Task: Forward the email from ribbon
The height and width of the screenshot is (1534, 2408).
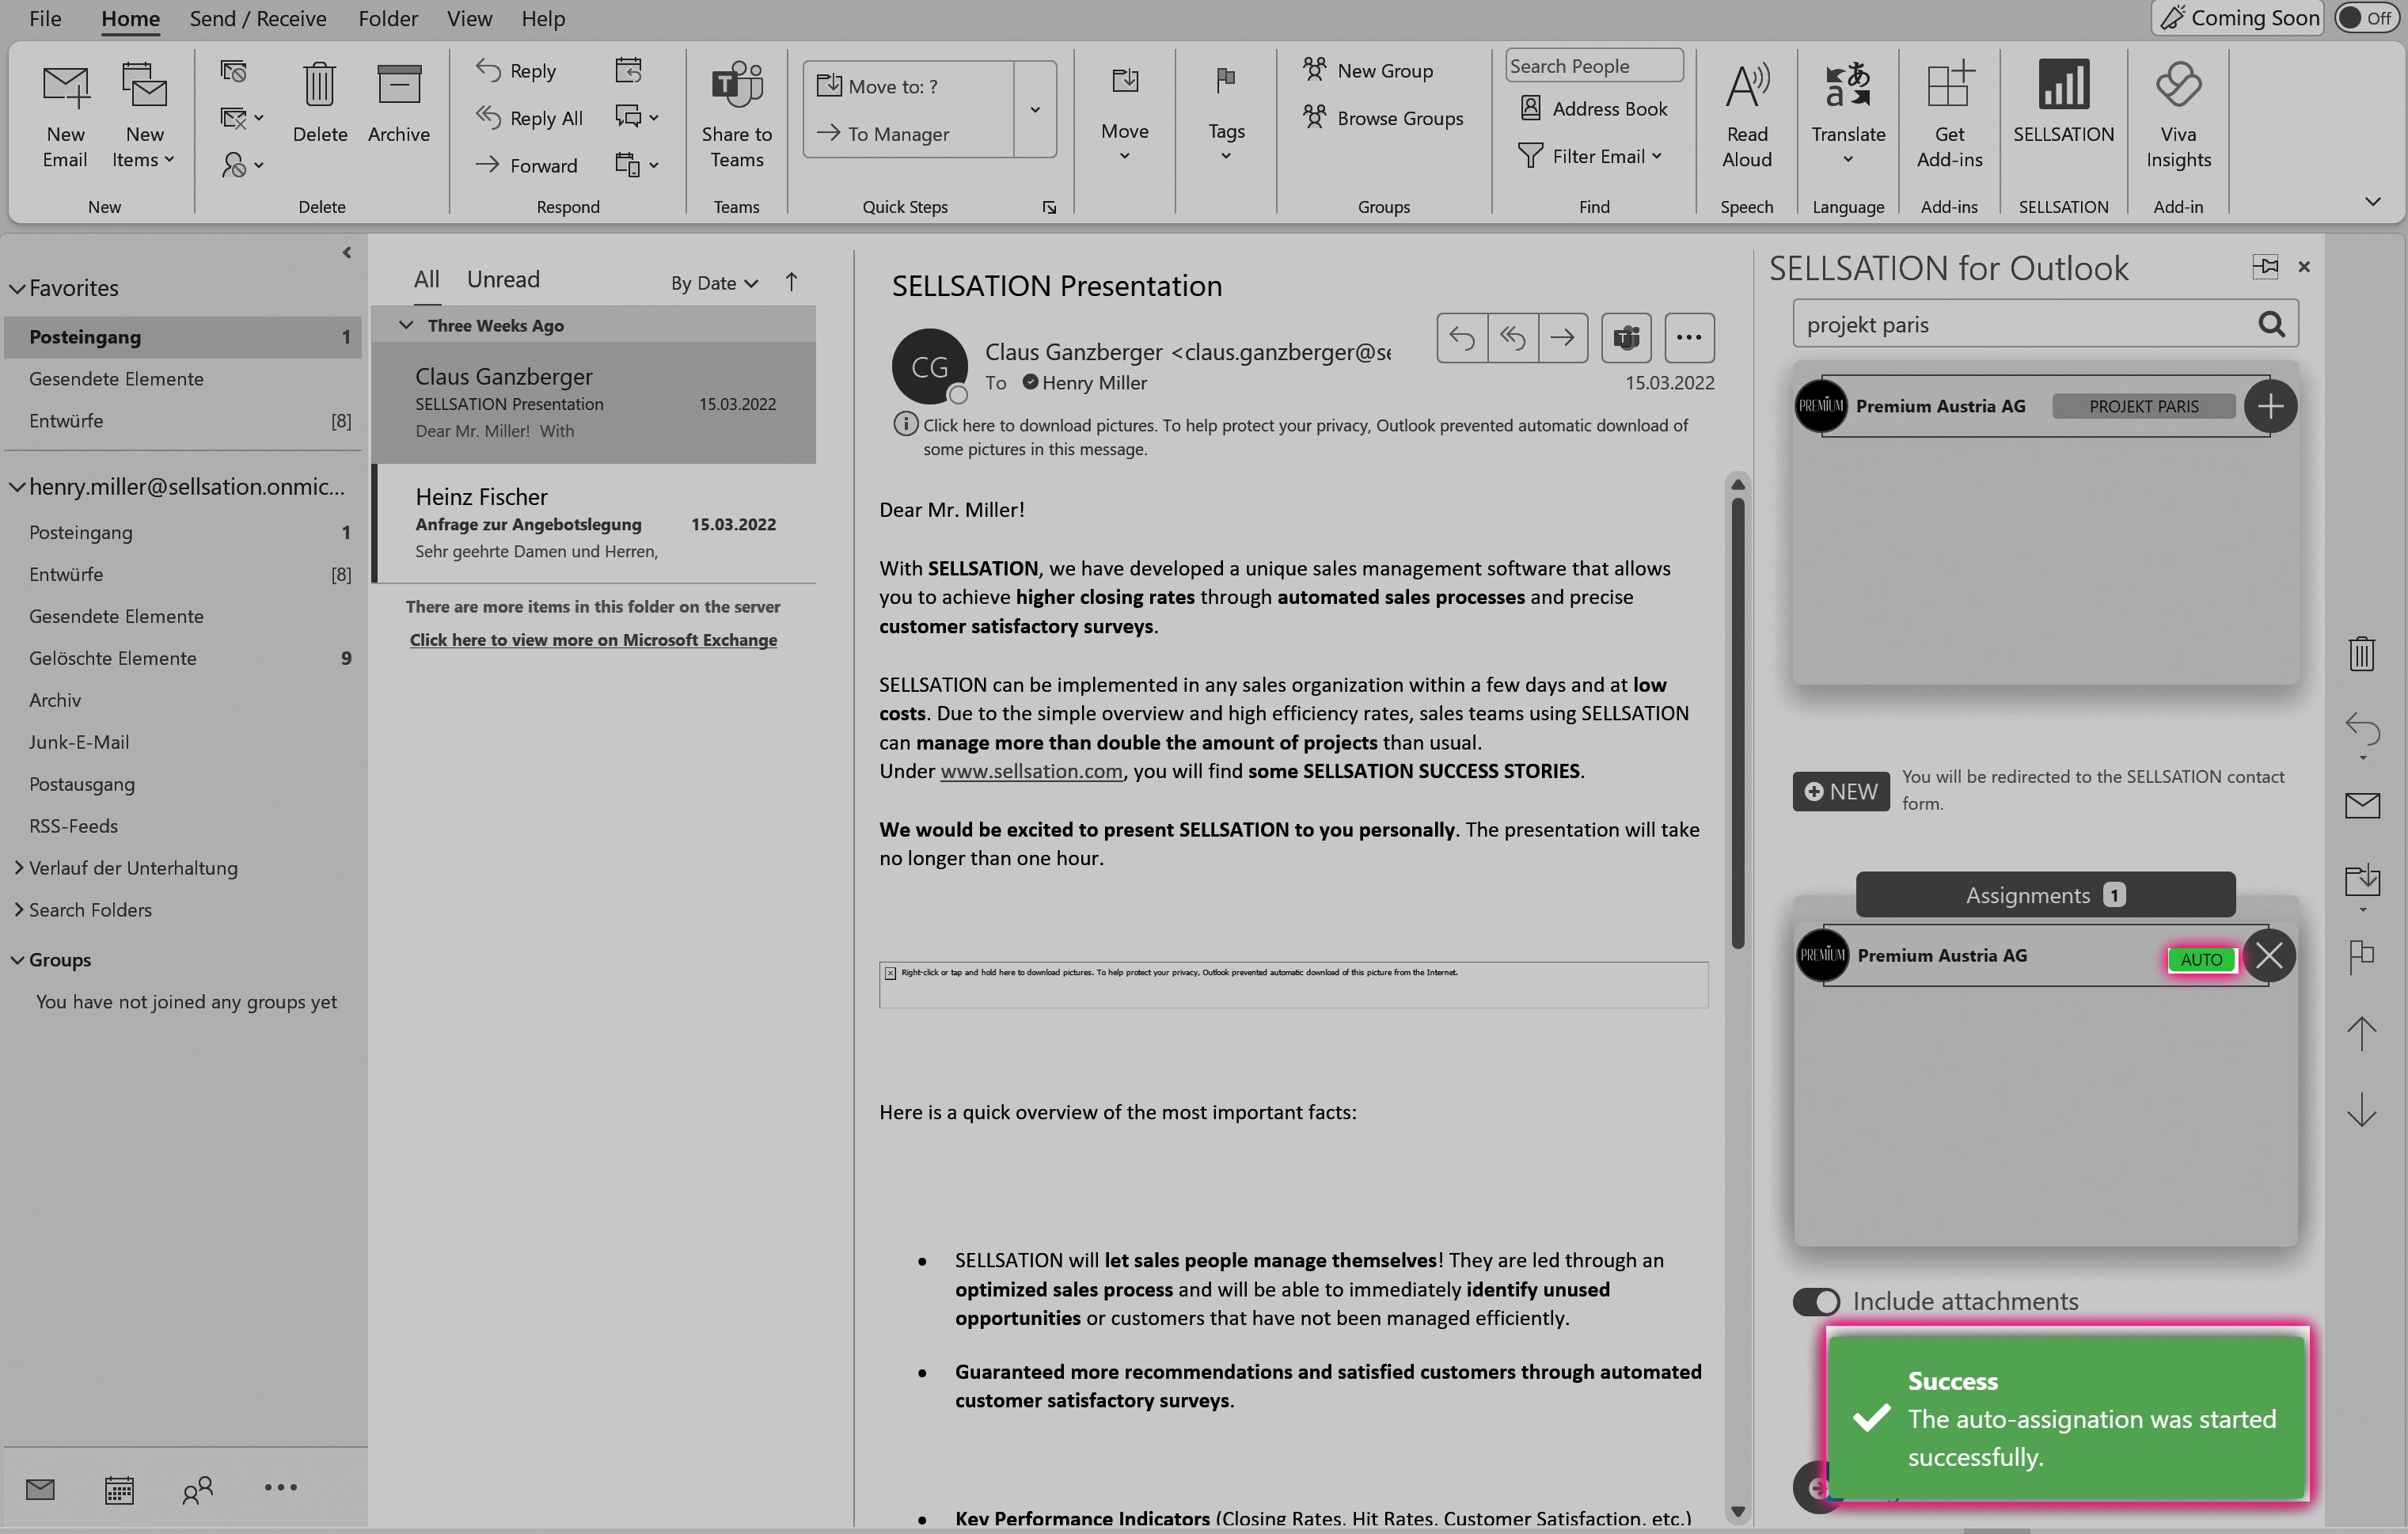Action: coord(527,165)
